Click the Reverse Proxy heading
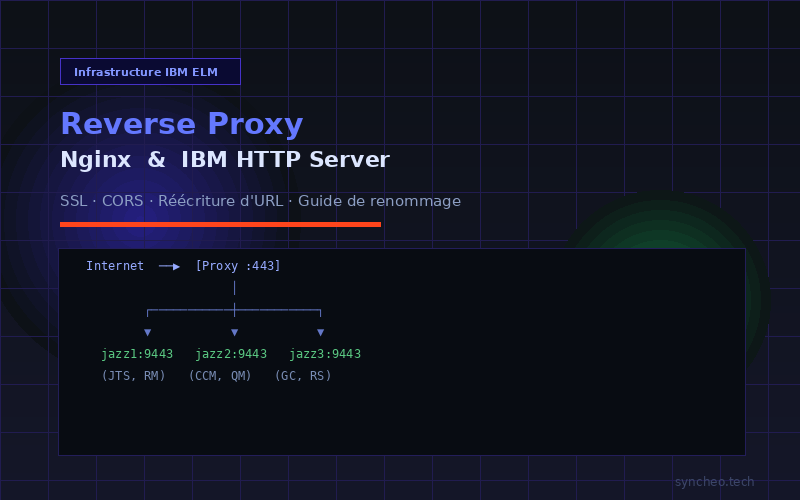This screenshot has height=500, width=800. point(181,124)
